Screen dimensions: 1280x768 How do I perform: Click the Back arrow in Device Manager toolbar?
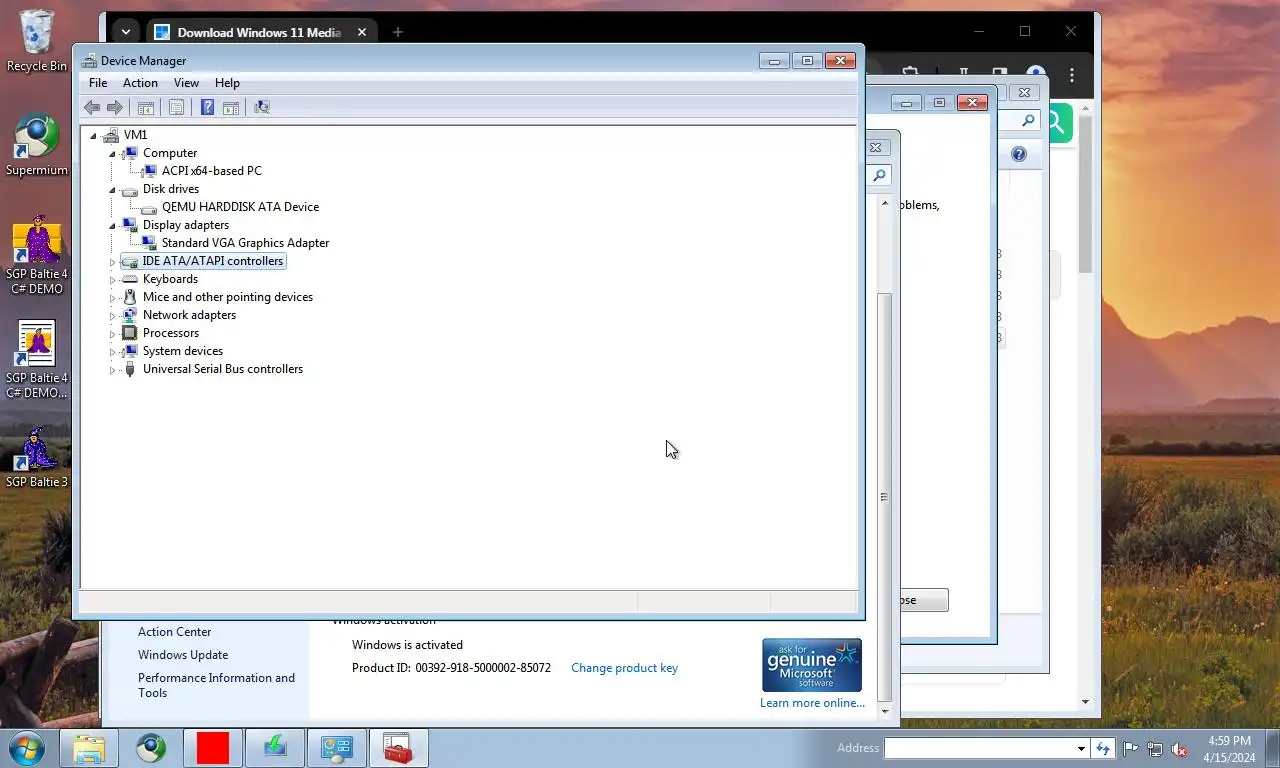point(92,107)
